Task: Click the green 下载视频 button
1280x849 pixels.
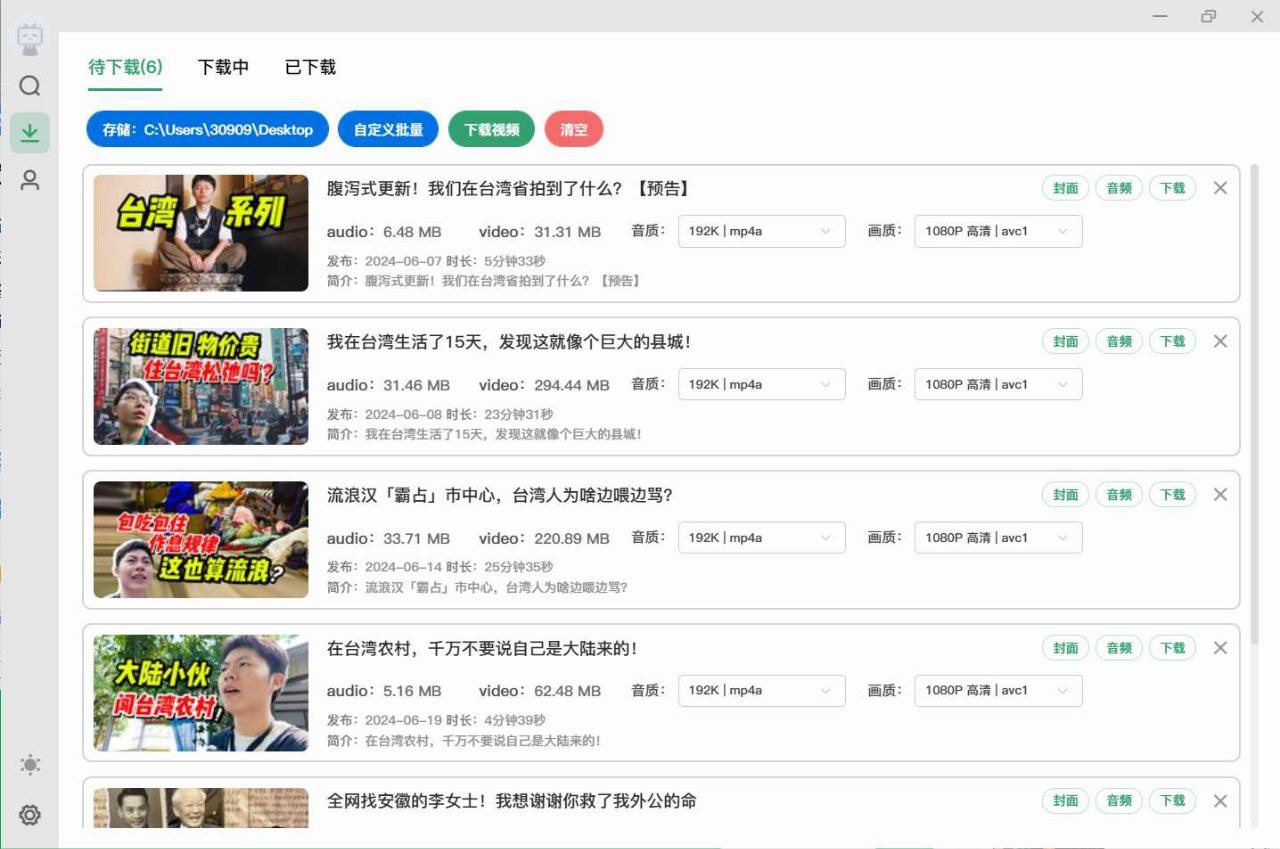Action: tap(491, 129)
